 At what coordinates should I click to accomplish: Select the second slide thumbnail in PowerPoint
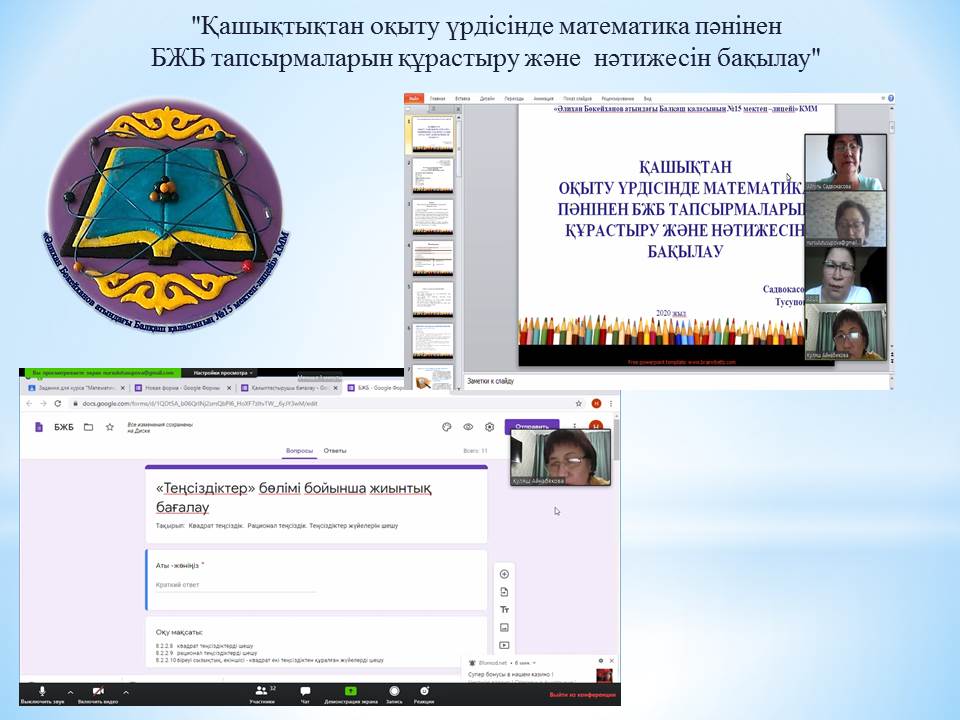[432, 174]
